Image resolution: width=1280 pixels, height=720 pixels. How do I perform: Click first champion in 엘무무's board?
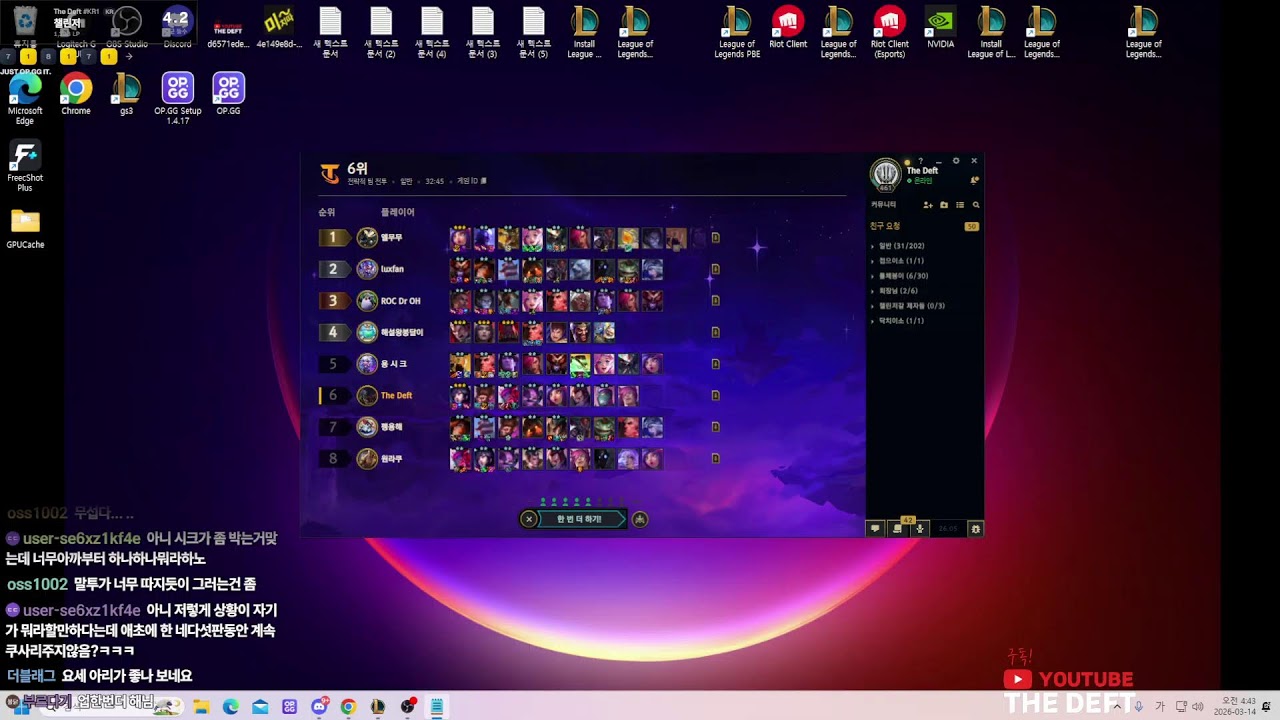pyautogui.click(x=460, y=238)
